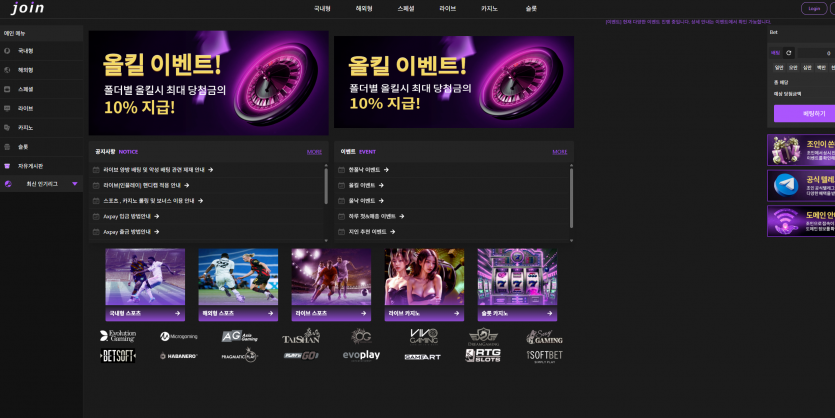Click the 최신 인기리그 purple league icon
835x418 pixels.
pyautogui.click(x=8, y=184)
